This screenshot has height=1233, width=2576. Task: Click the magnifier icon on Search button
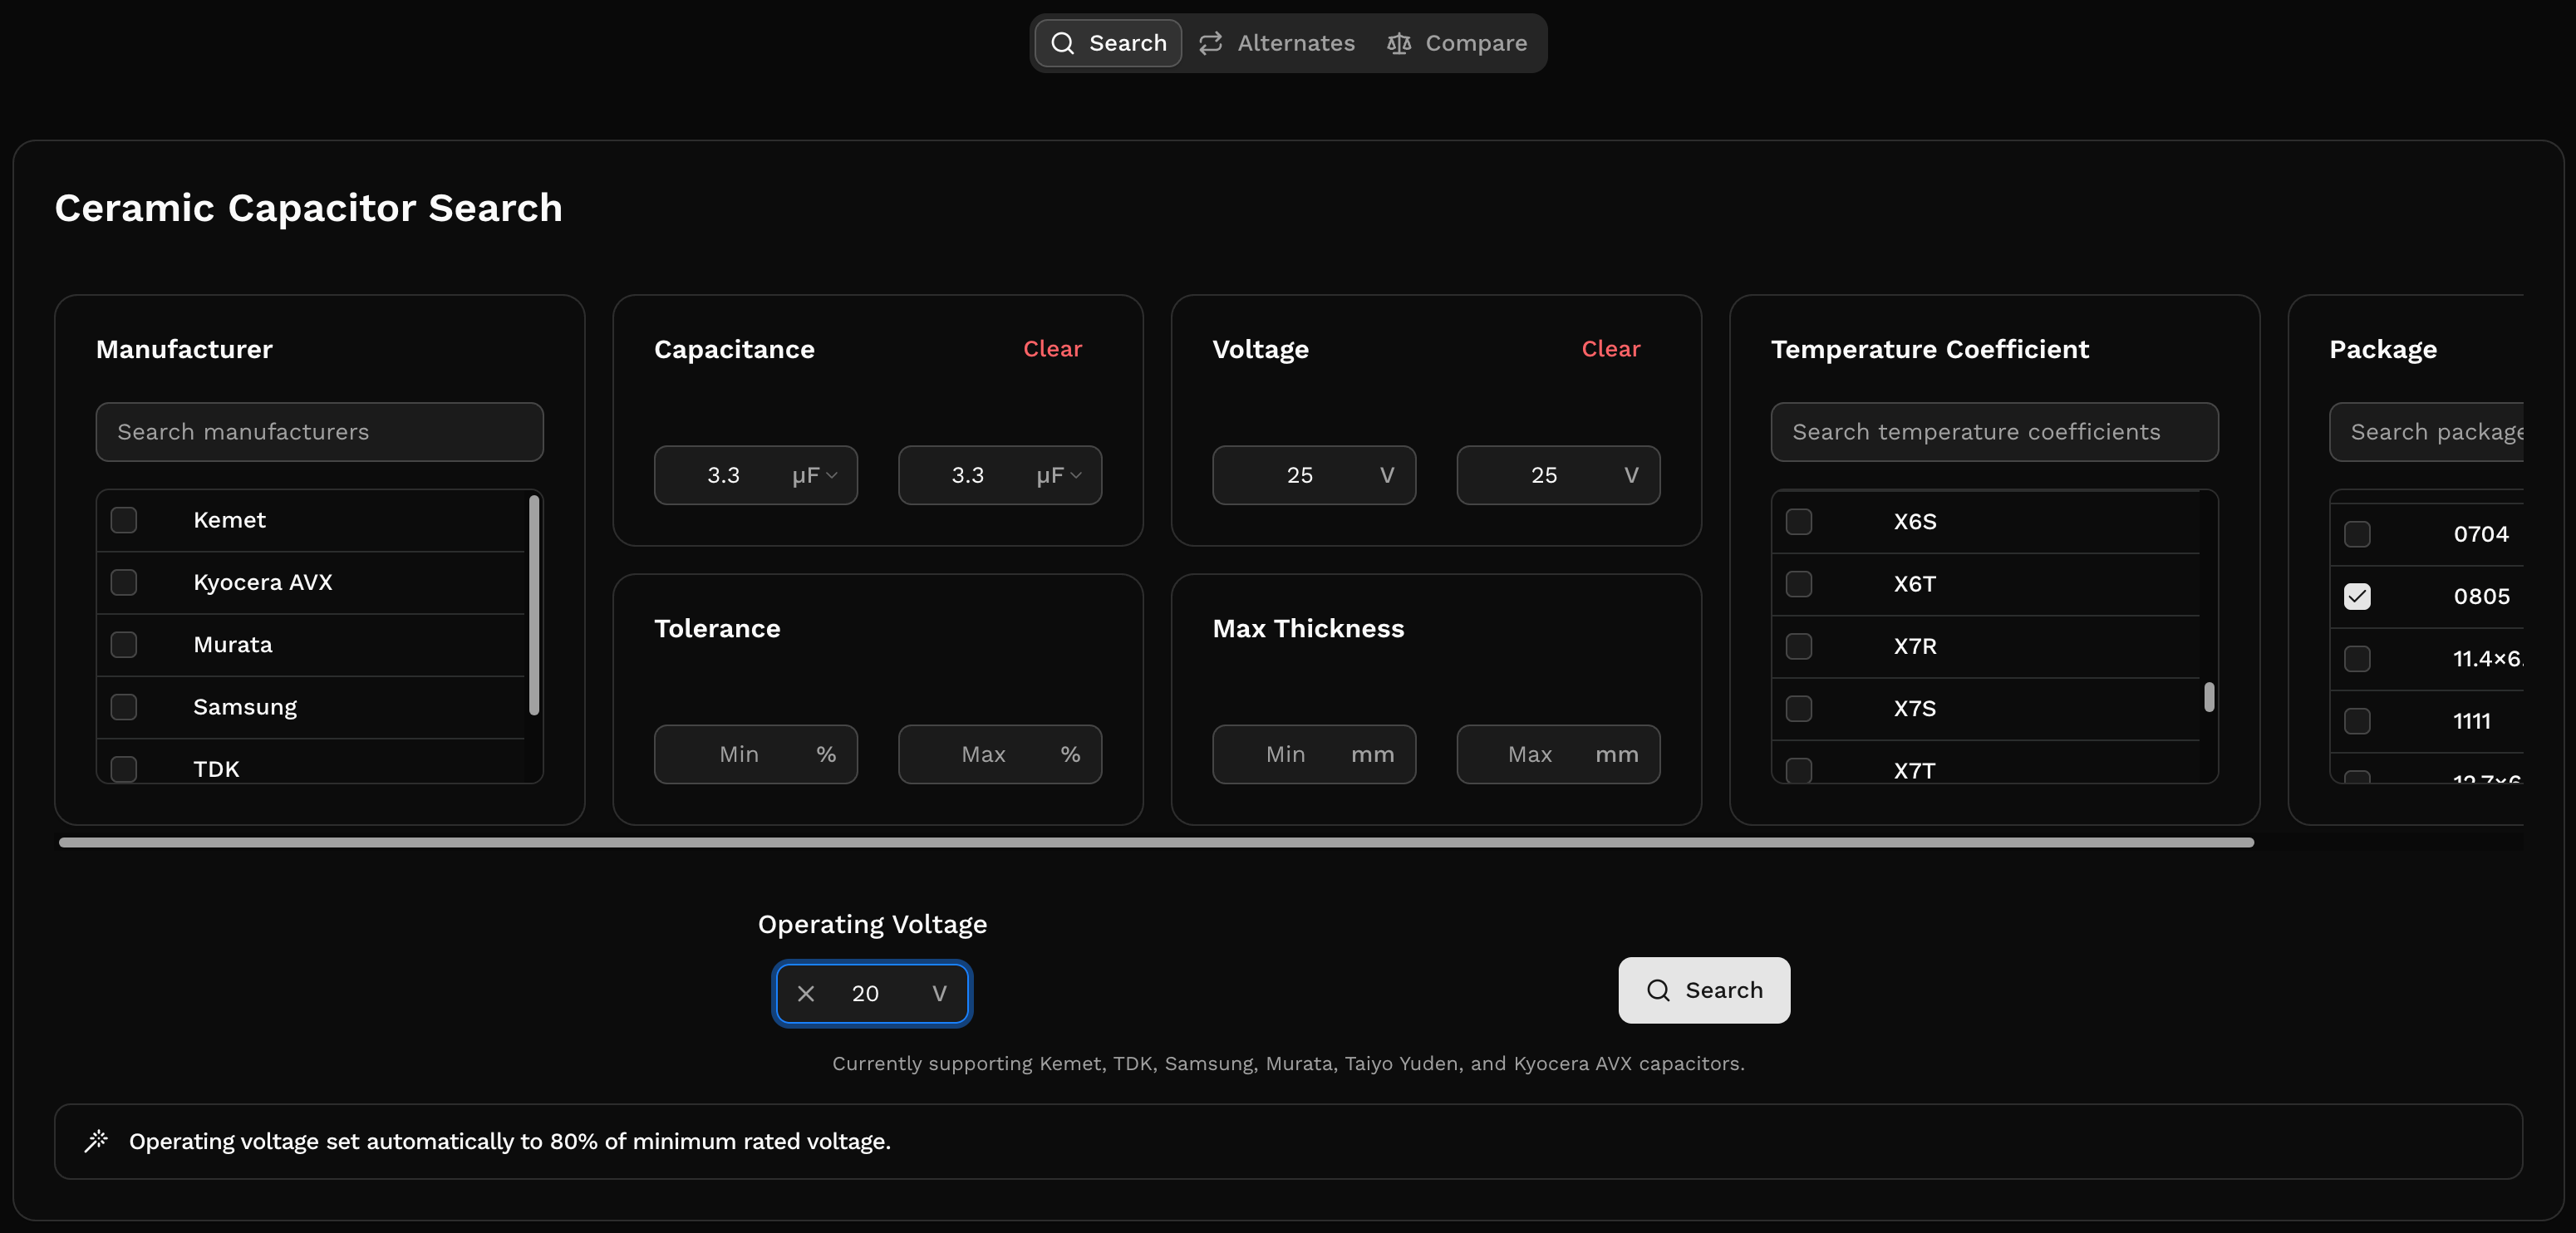point(1658,990)
